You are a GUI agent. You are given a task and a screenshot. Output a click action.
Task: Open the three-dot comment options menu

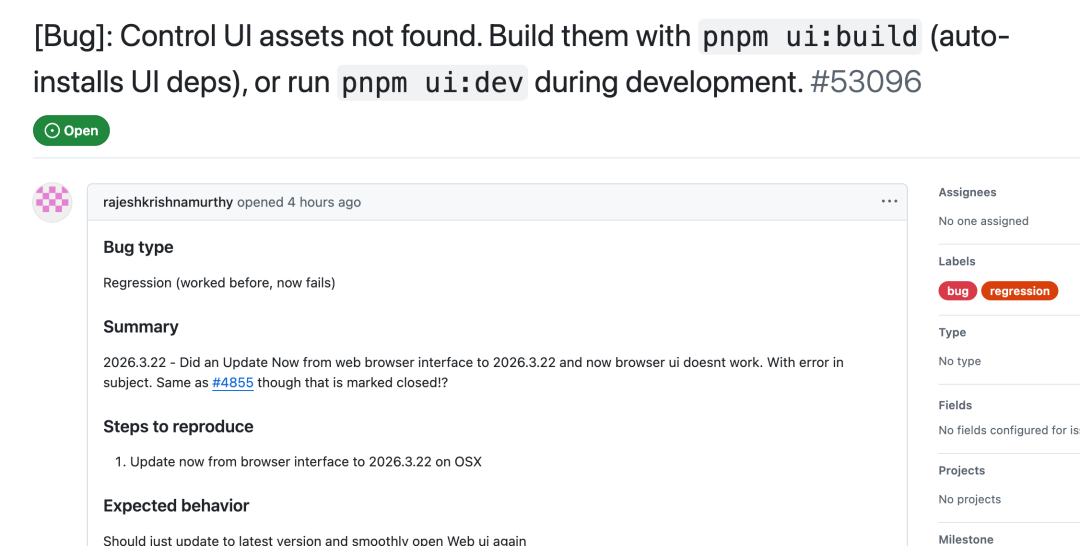tap(889, 202)
